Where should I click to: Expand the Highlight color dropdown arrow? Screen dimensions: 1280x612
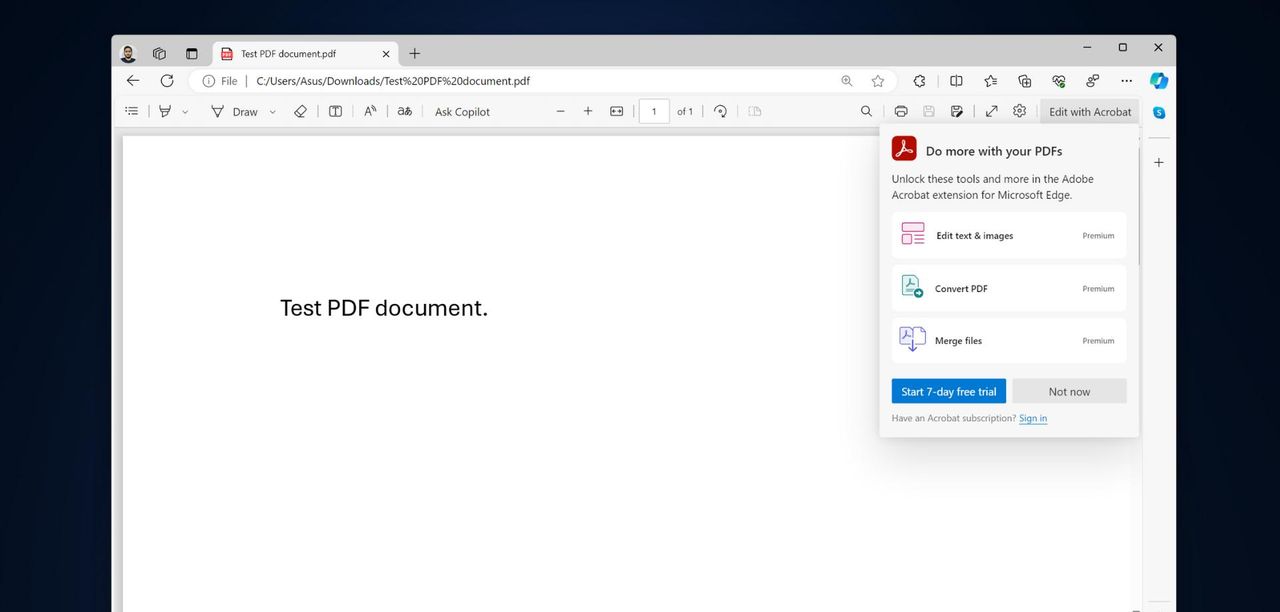click(185, 112)
